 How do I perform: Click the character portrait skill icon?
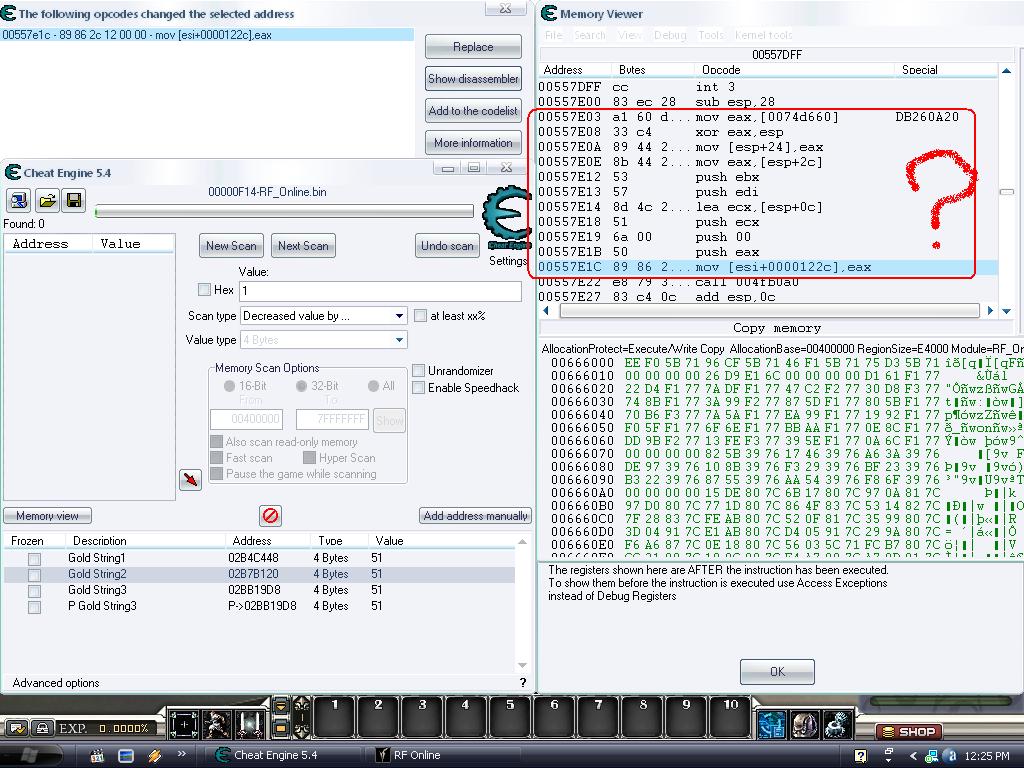(x=216, y=724)
